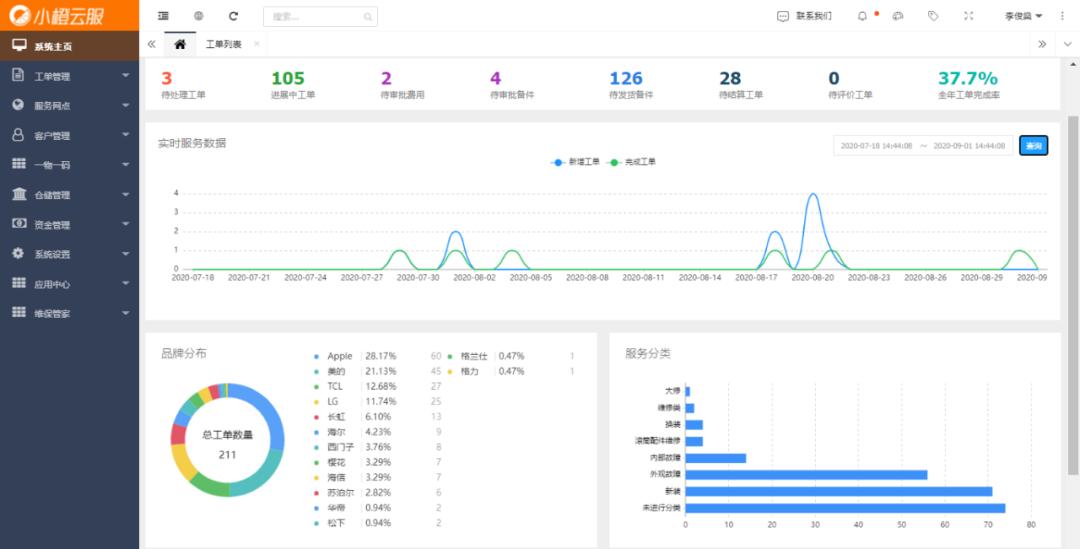Expand 服务网点 submenu arrow
Image resolution: width=1080 pixels, height=549 pixels.
coord(125,105)
